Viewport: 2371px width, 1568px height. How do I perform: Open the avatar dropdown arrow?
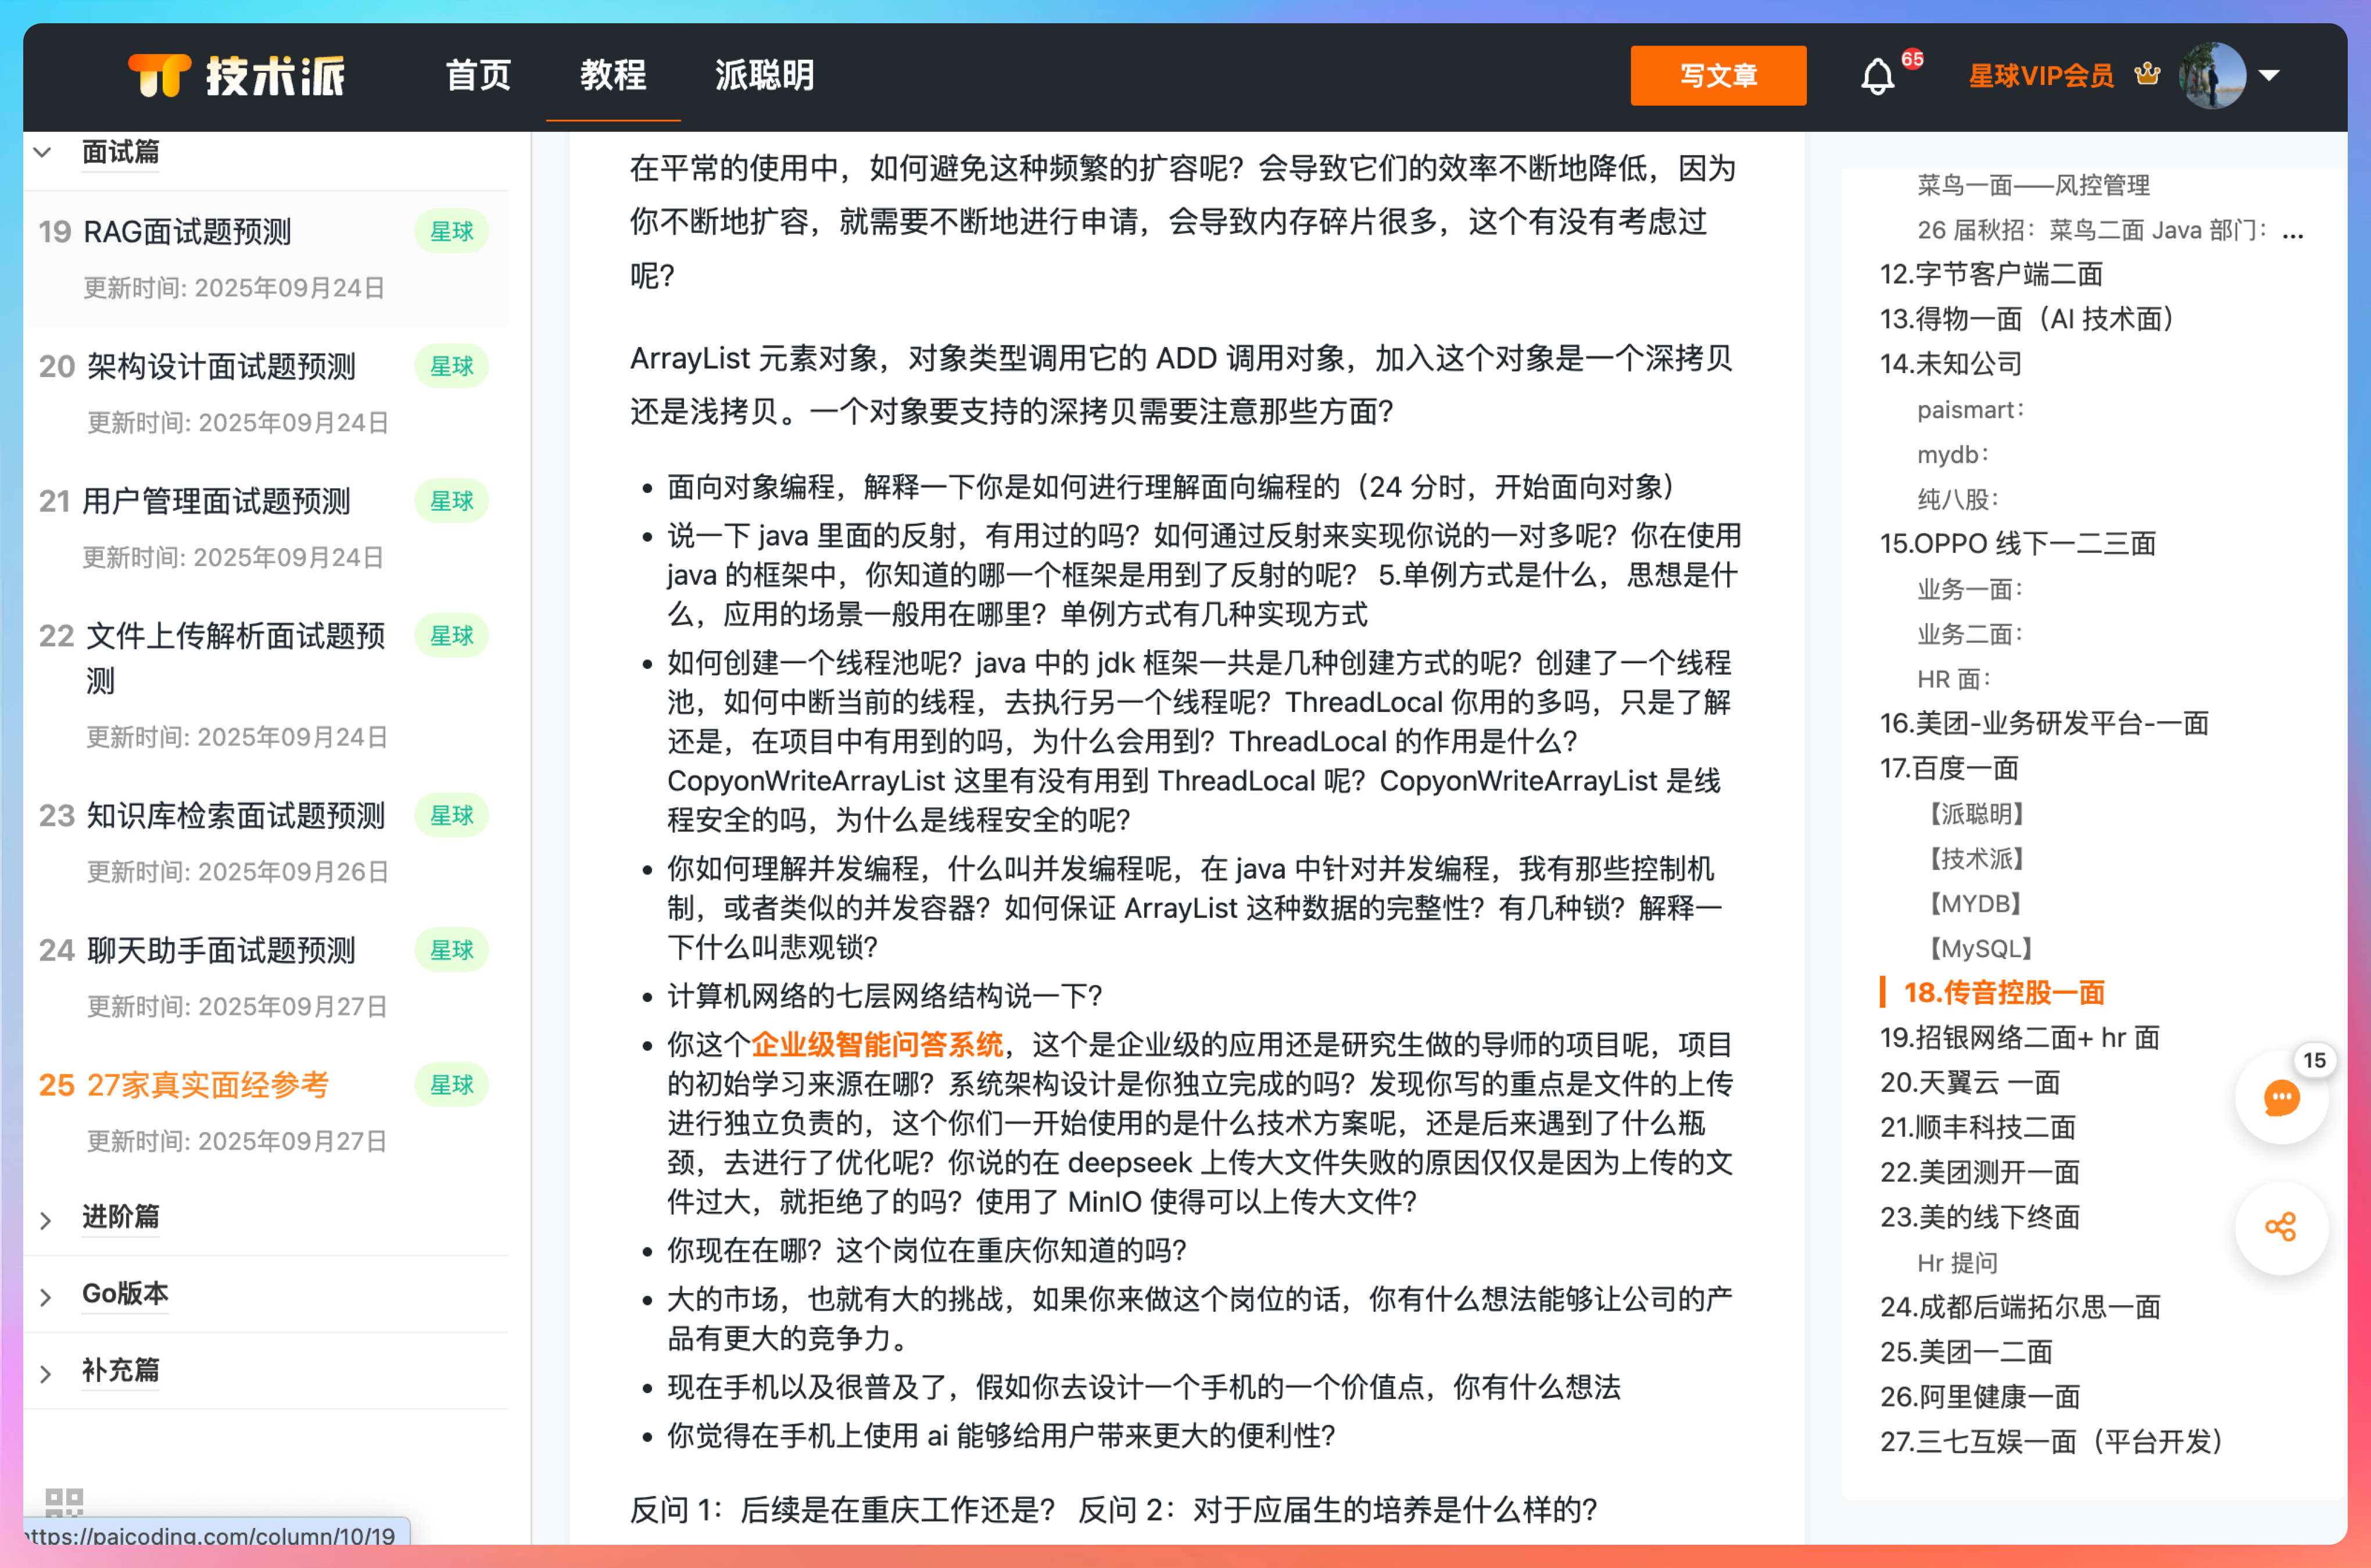tap(2270, 75)
